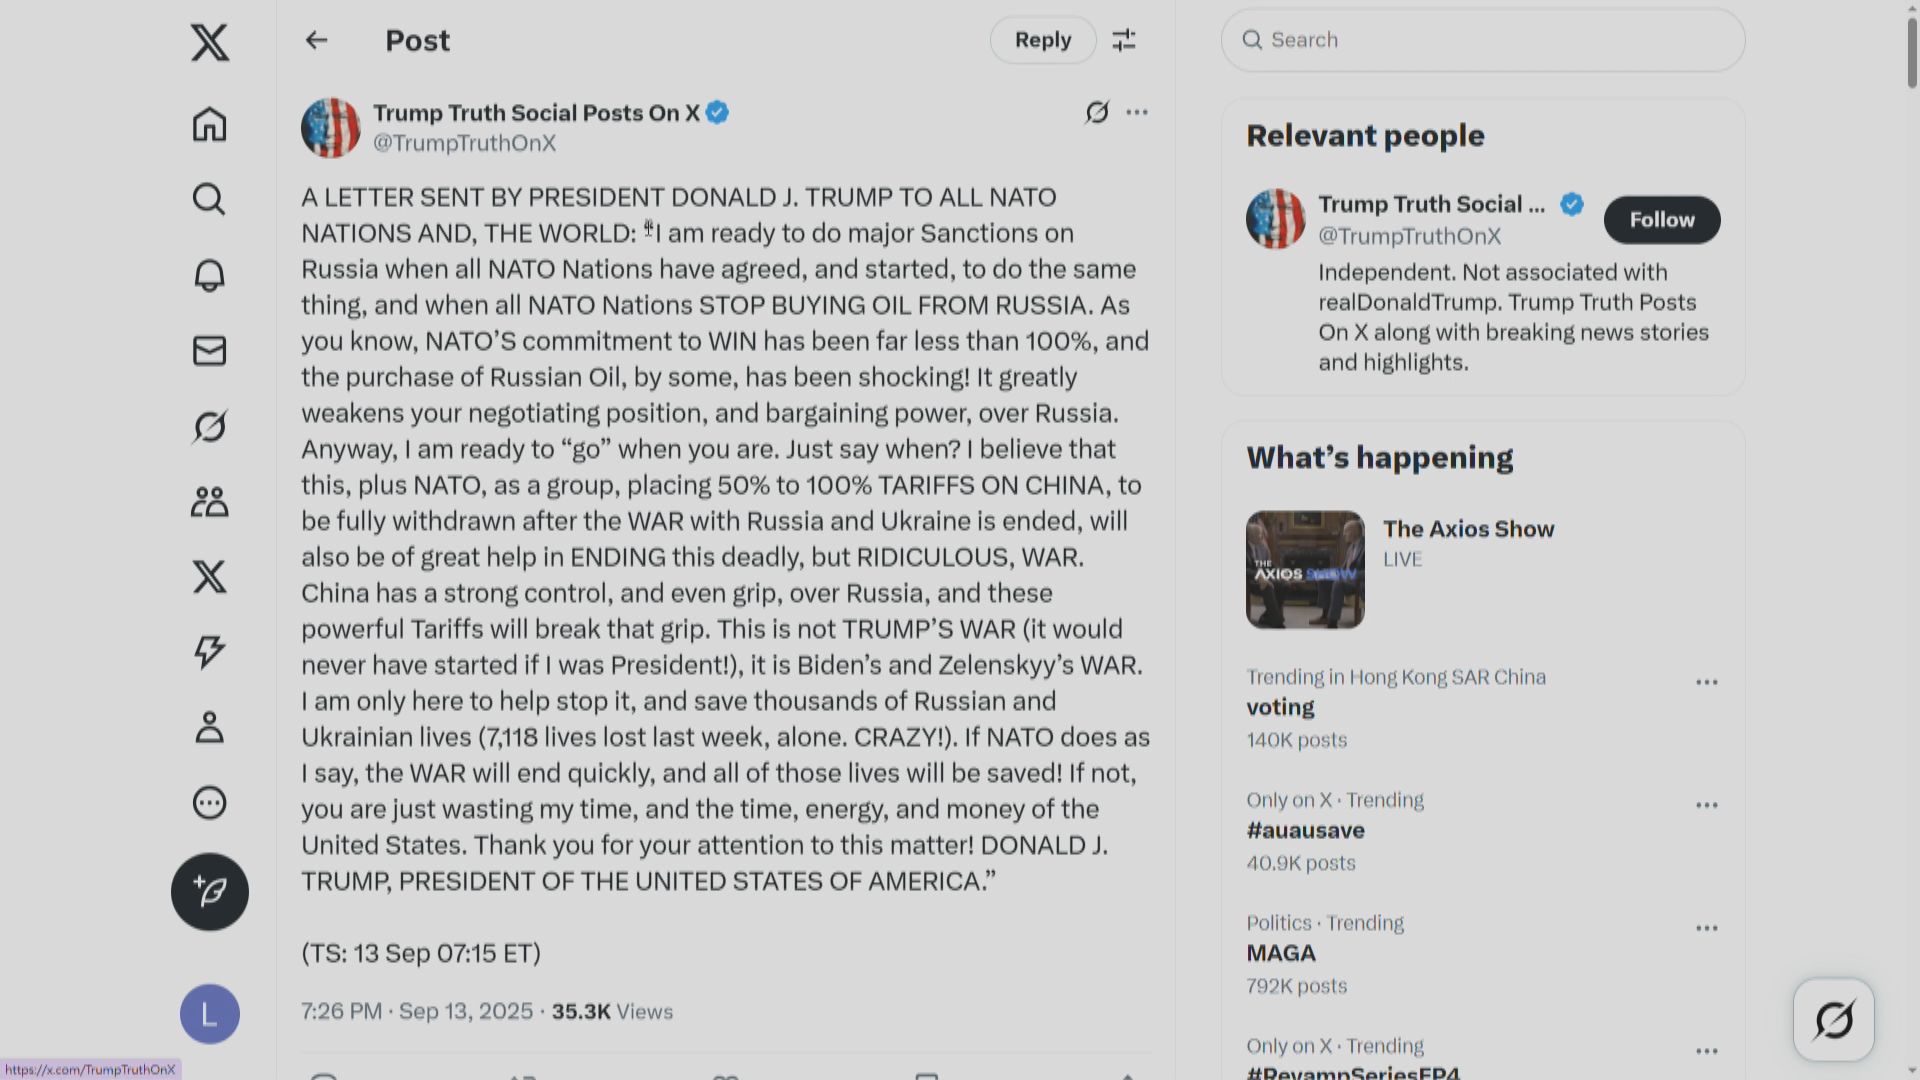
Task: Expand options for voting trend
Action: [1706, 682]
